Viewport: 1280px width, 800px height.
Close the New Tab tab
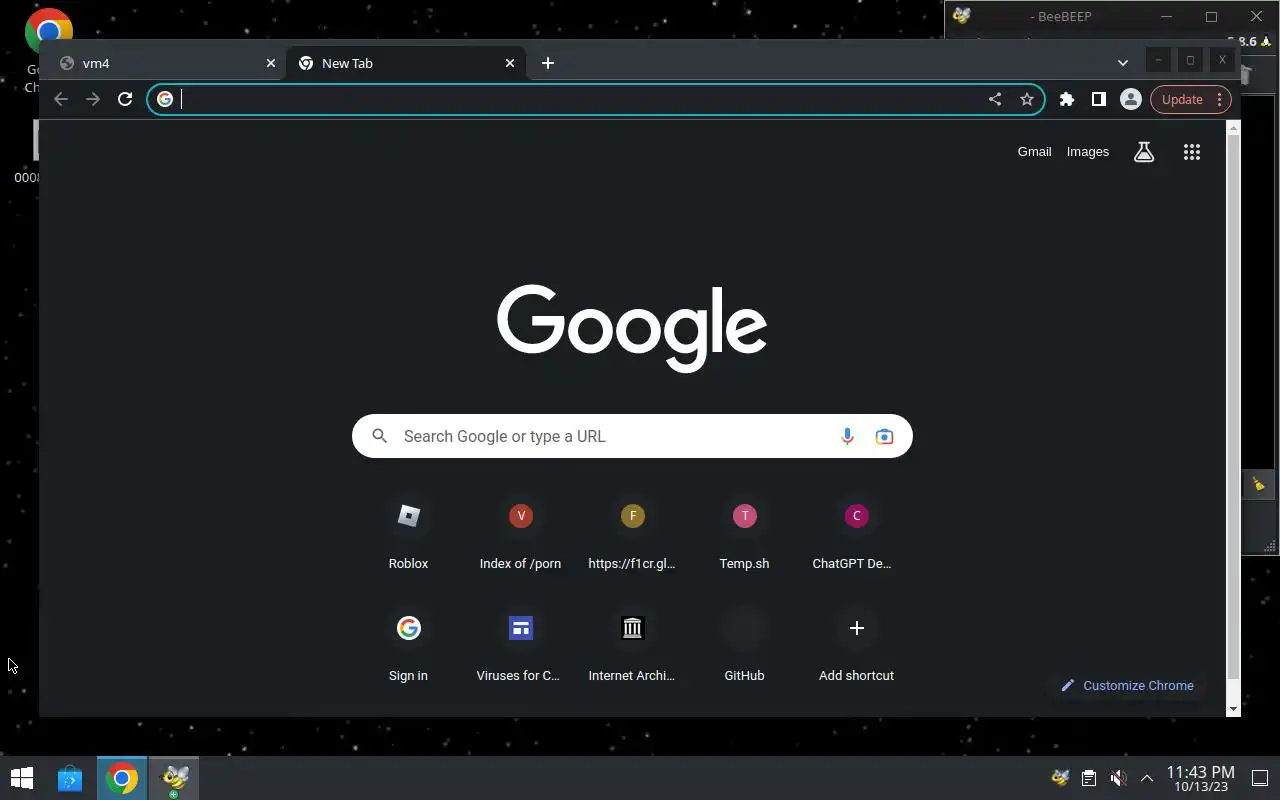click(x=510, y=63)
